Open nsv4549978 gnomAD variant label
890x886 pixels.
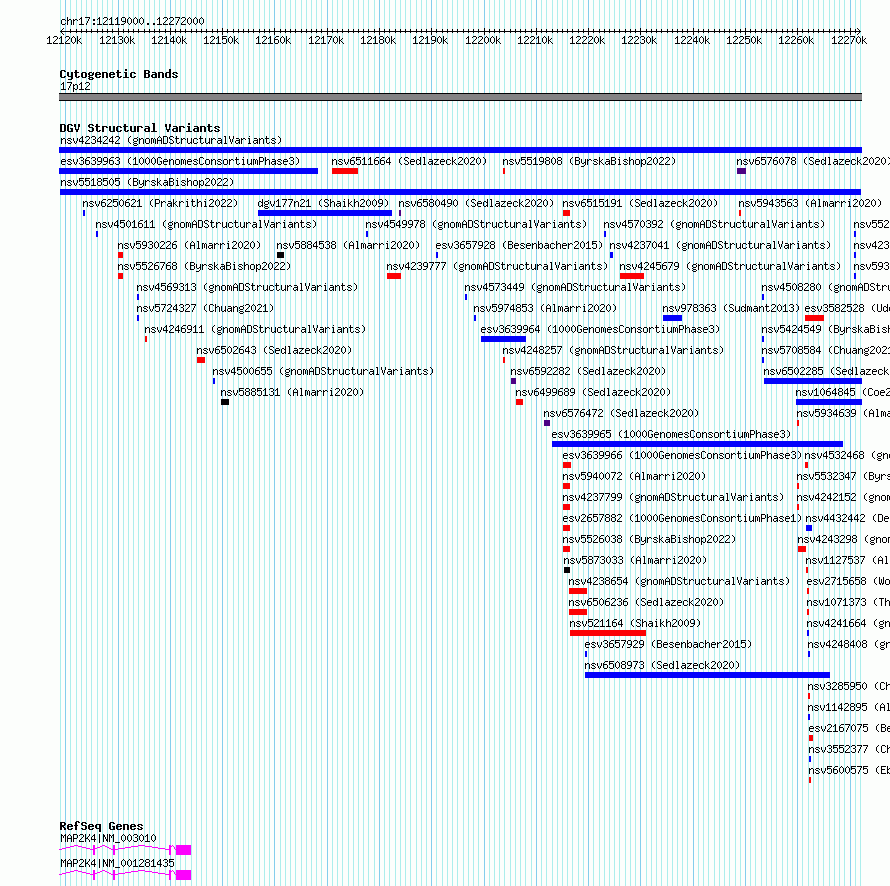tap(476, 224)
